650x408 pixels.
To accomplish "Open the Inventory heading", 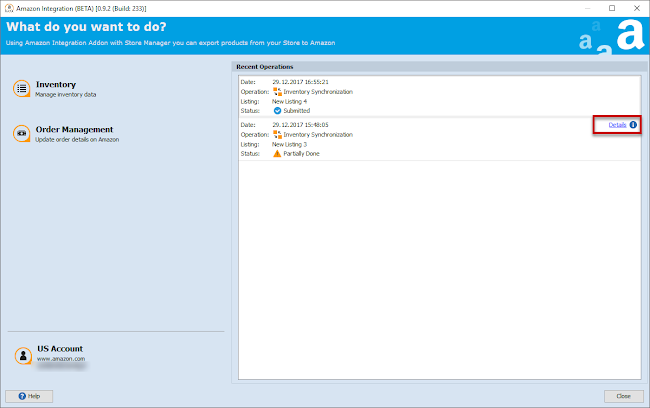I will (x=56, y=85).
